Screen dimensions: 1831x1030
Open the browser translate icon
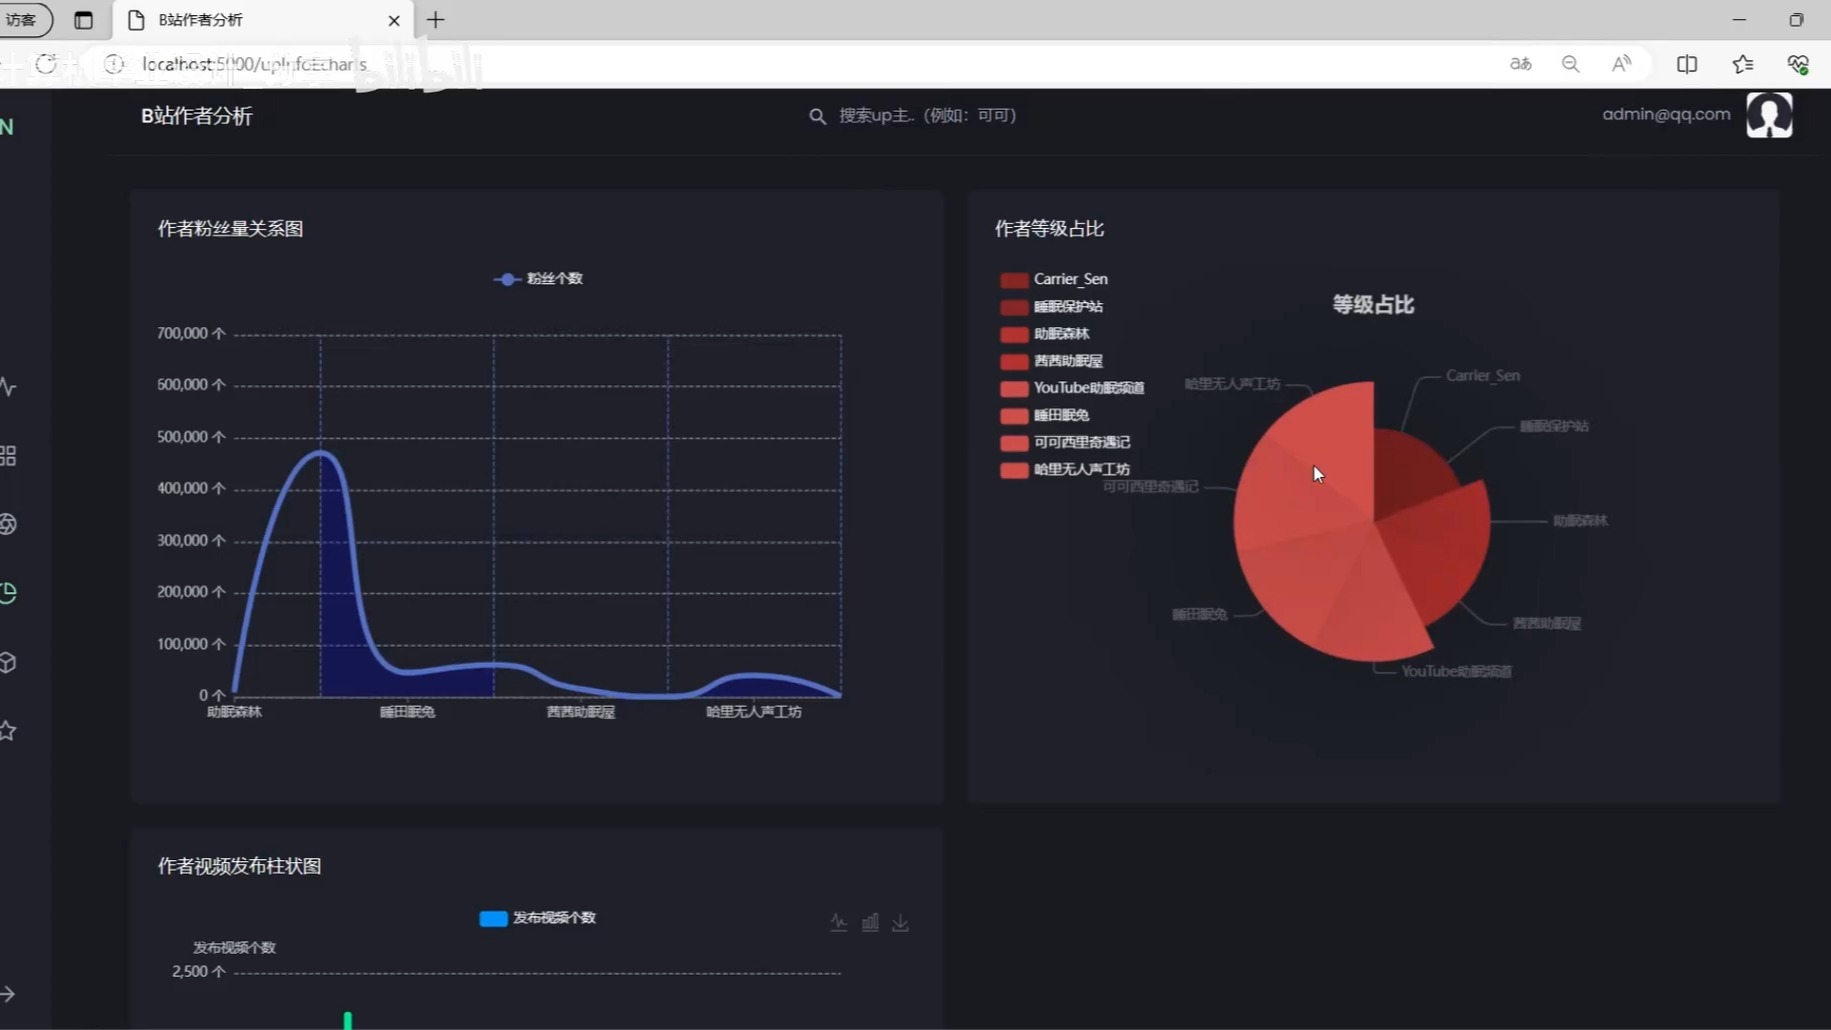coord(1520,64)
